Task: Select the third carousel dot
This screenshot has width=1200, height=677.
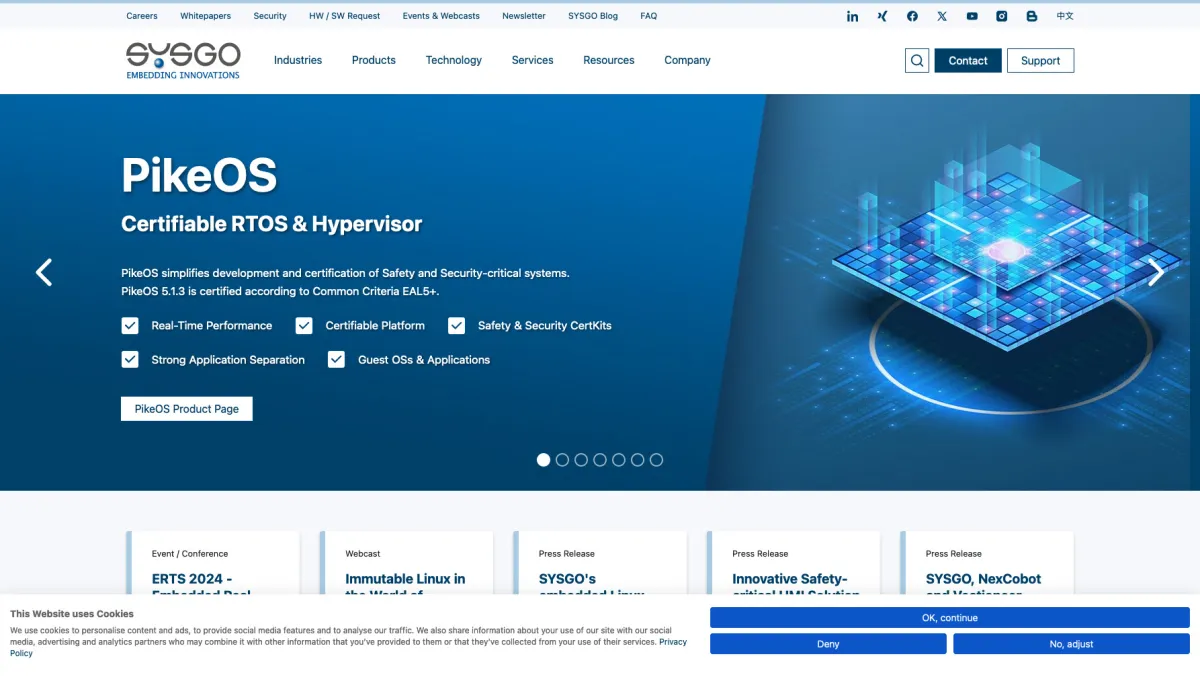Action: coord(581,460)
